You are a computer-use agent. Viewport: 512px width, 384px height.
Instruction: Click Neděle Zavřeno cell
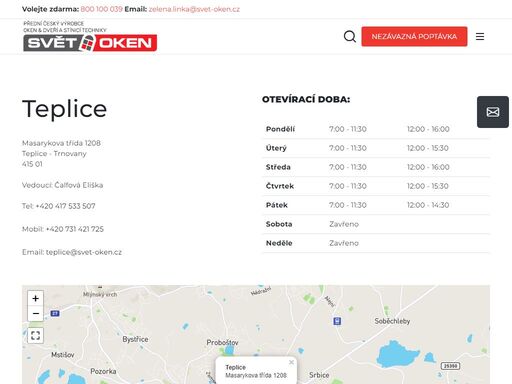pyautogui.click(x=344, y=243)
